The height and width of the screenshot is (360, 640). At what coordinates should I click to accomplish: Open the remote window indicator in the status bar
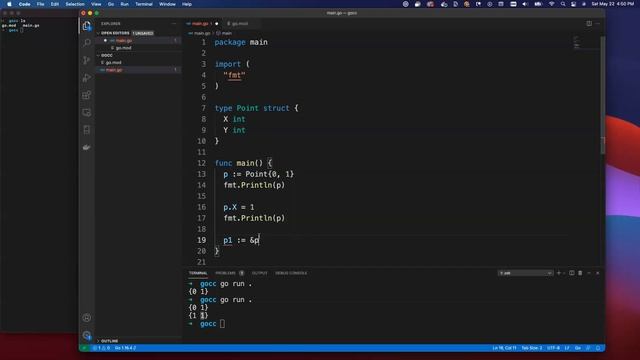[84, 348]
